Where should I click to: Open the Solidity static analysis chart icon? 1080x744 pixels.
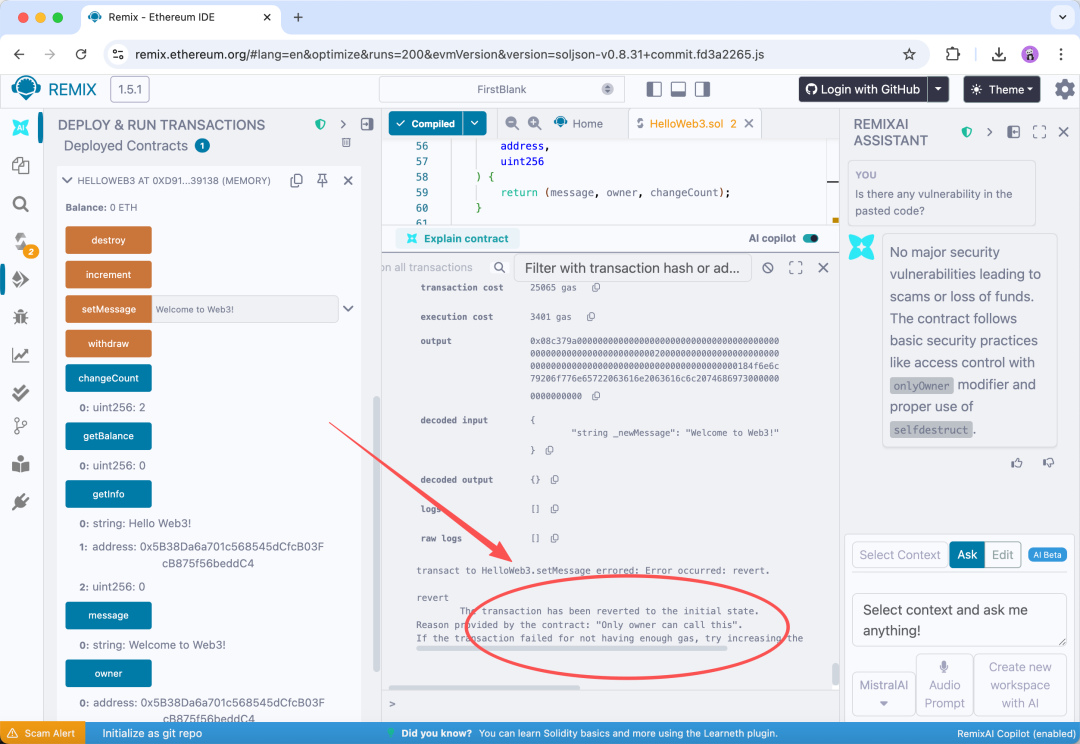21,355
